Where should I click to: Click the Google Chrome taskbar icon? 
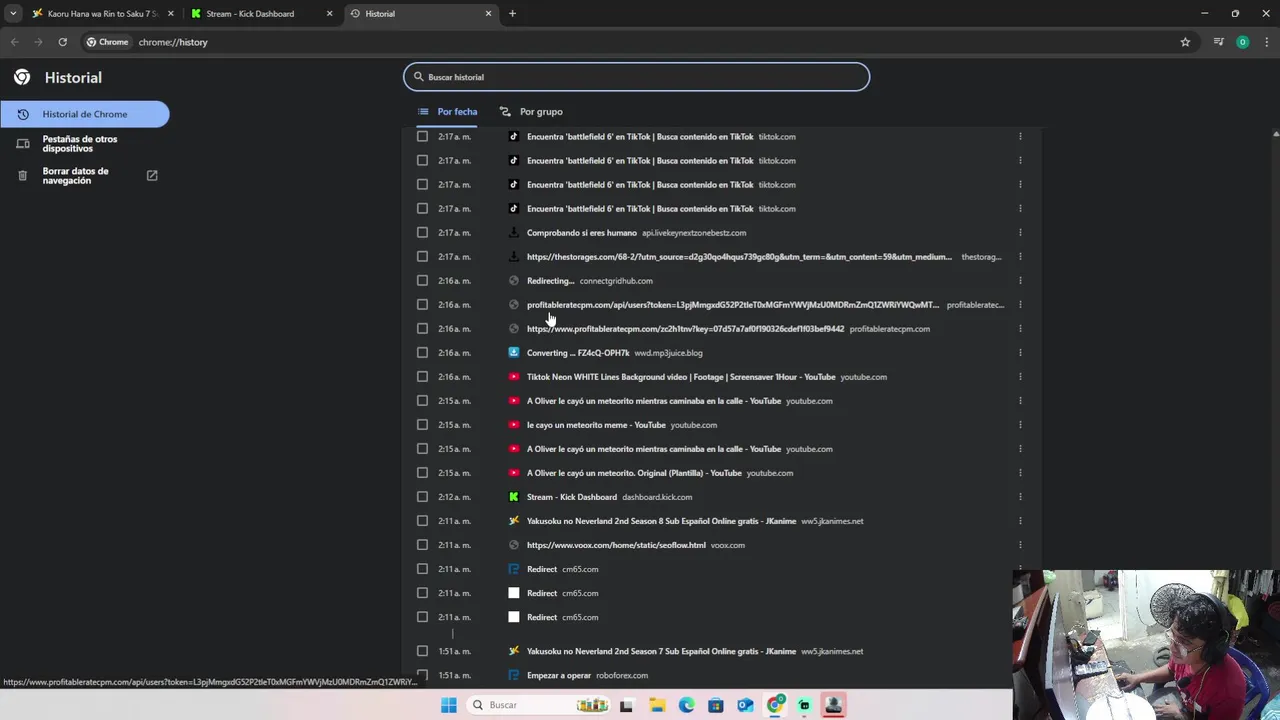(775, 705)
